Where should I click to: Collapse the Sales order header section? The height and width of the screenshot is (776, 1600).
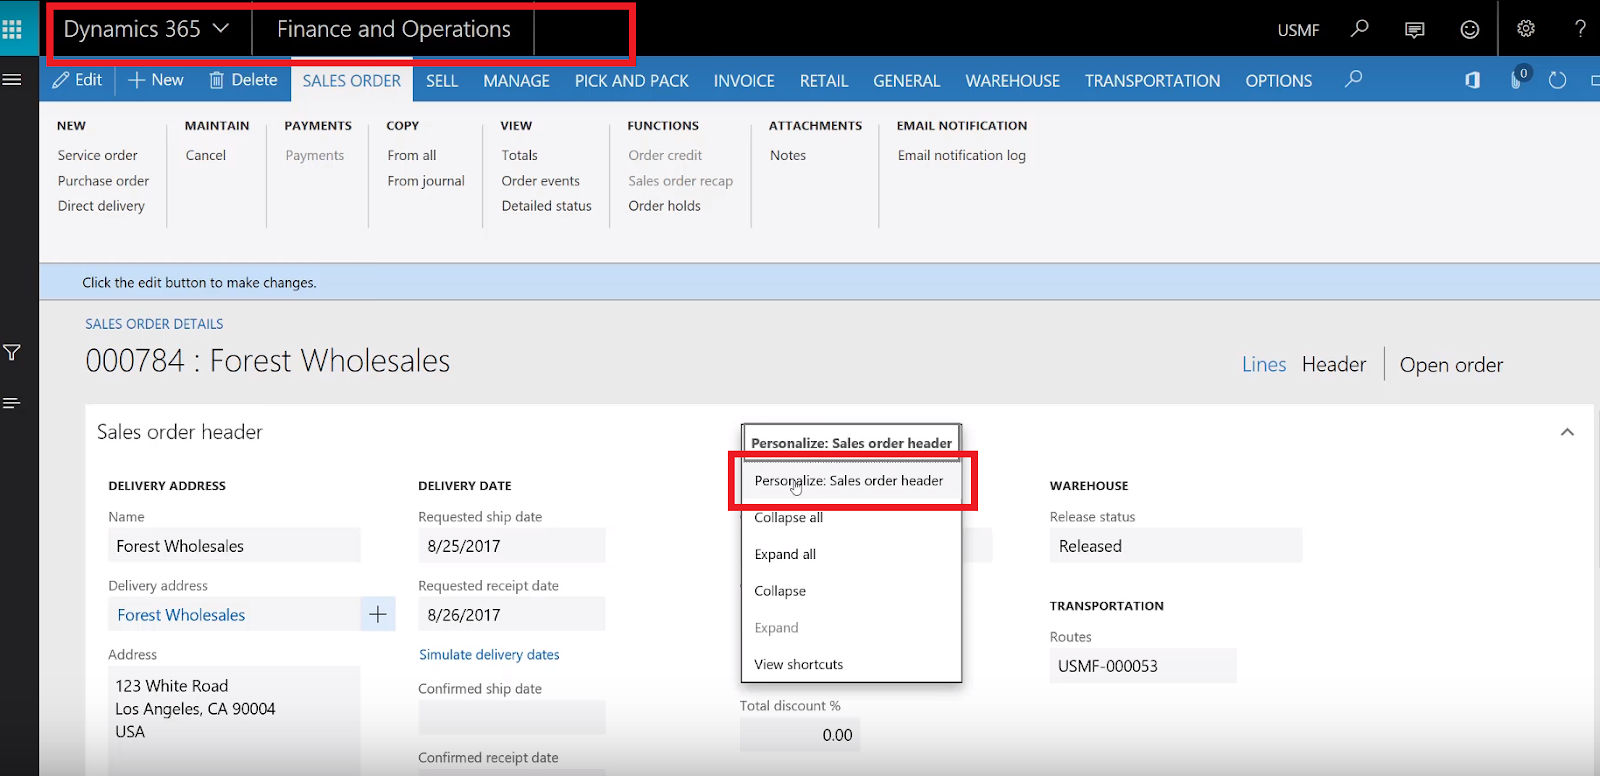[x=1567, y=432]
